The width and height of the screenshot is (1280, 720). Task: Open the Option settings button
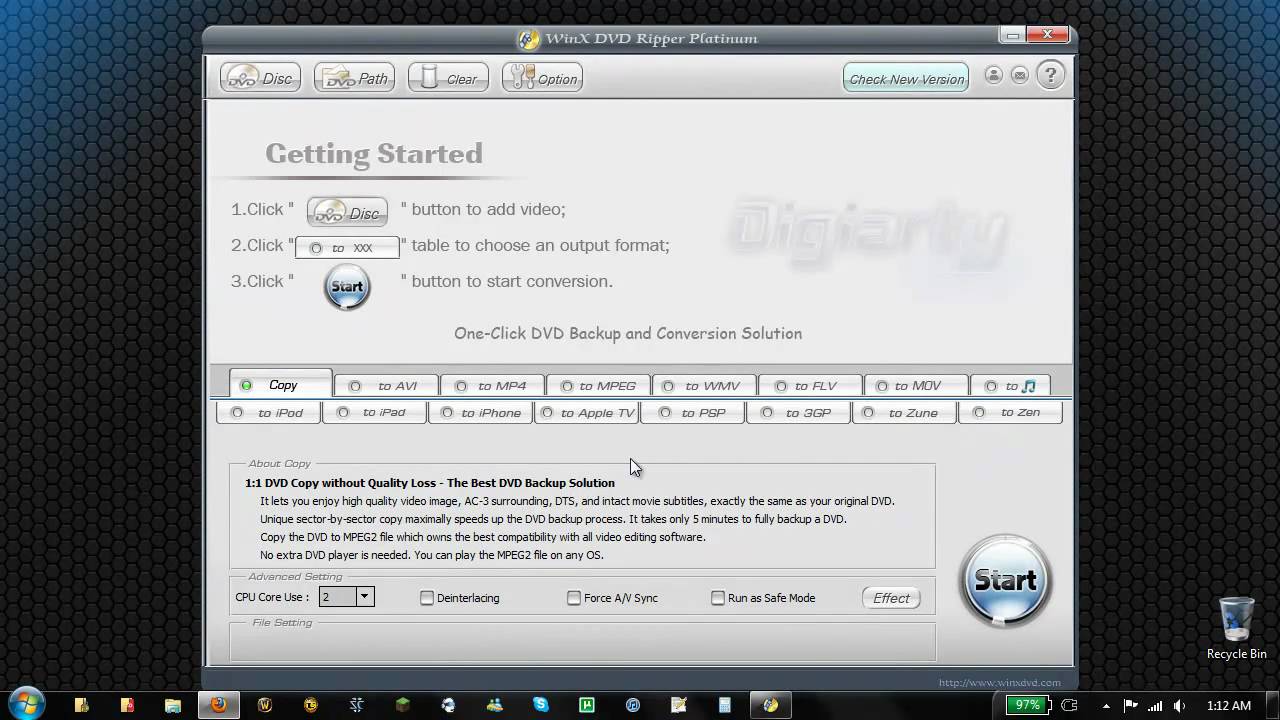tap(542, 78)
